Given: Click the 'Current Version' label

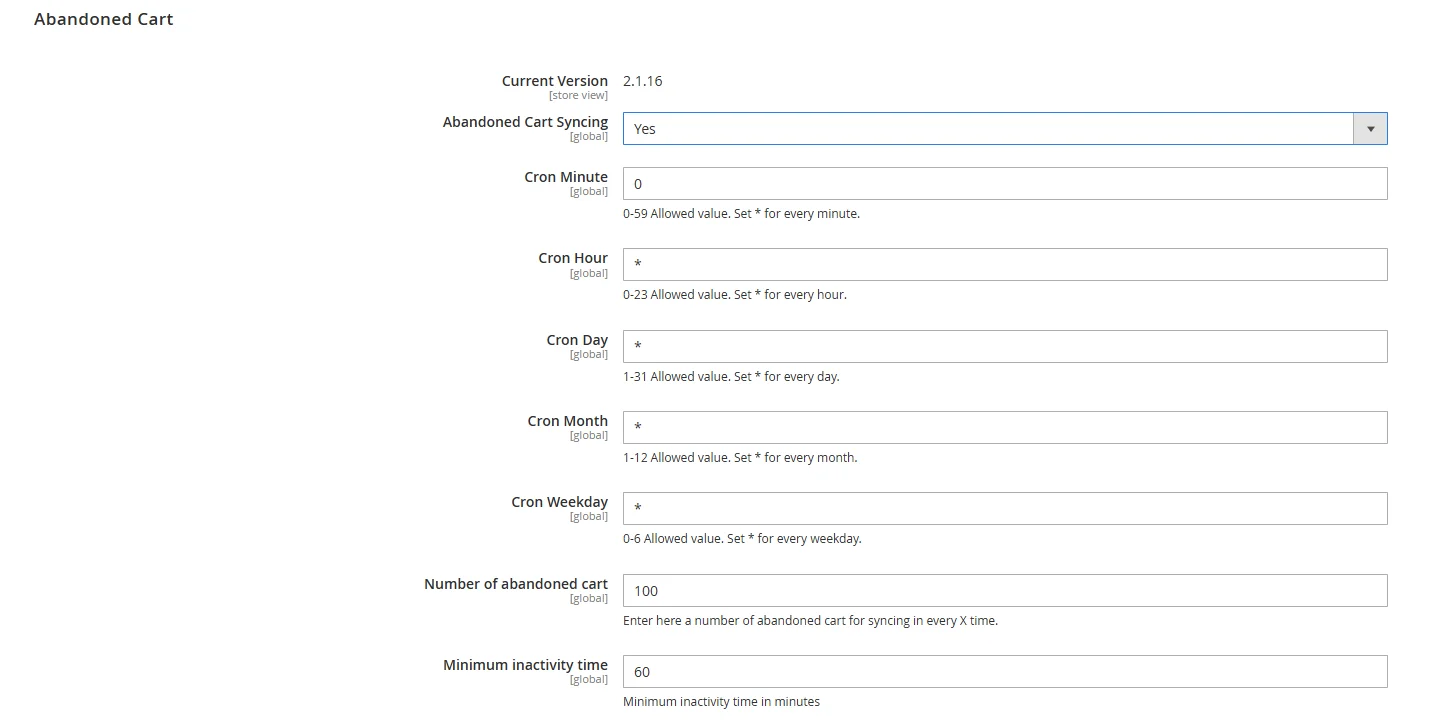Looking at the screenshot, I should 554,81.
